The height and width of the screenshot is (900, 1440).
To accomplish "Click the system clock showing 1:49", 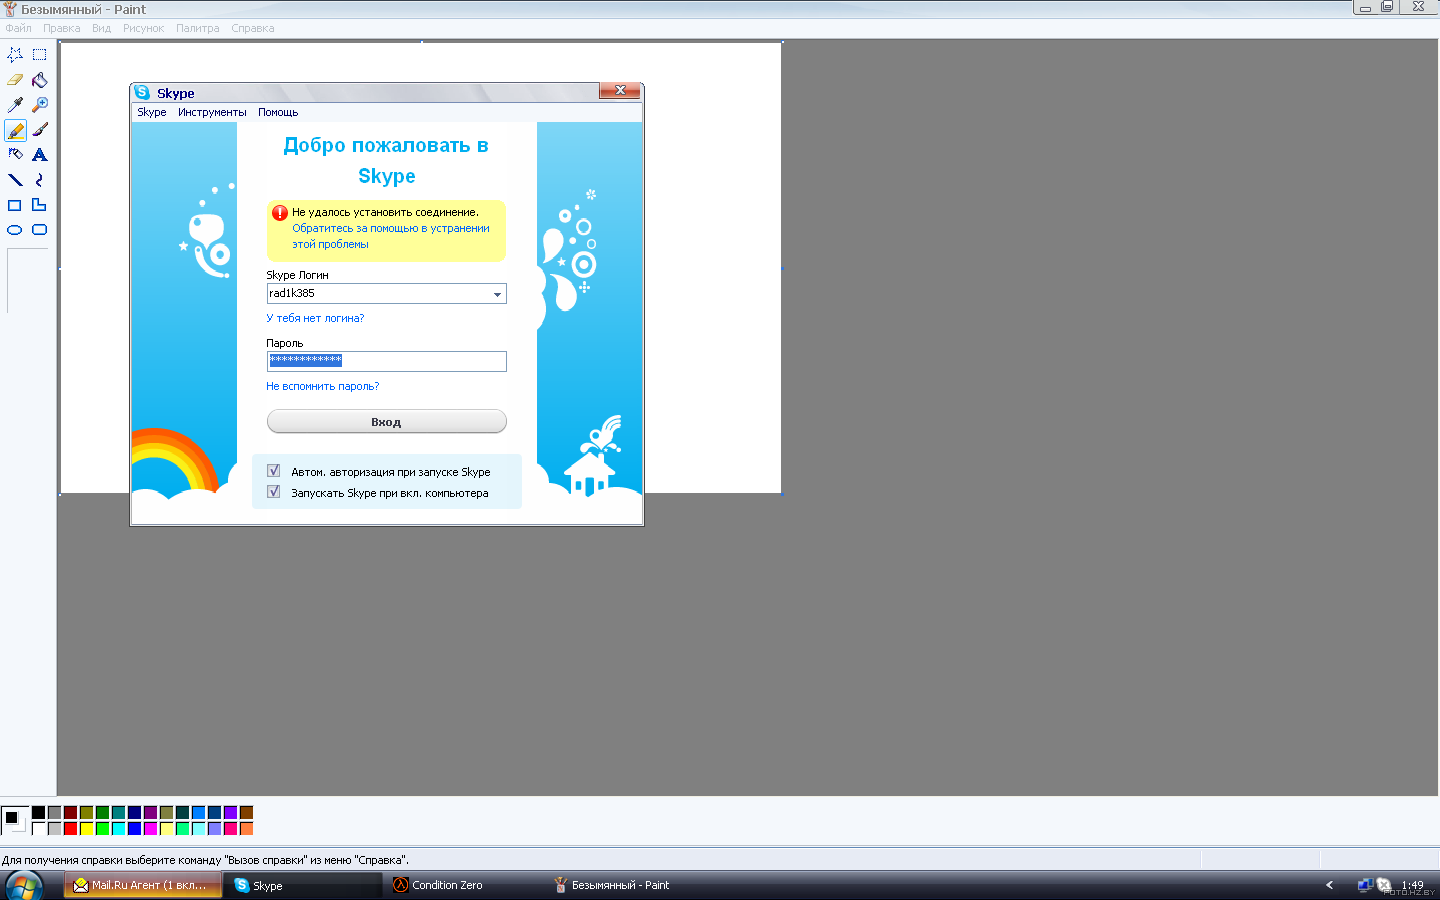I will coord(1412,885).
